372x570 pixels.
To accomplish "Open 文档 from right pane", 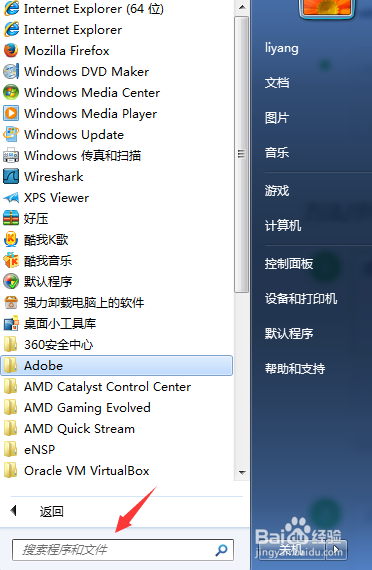I will (x=277, y=83).
